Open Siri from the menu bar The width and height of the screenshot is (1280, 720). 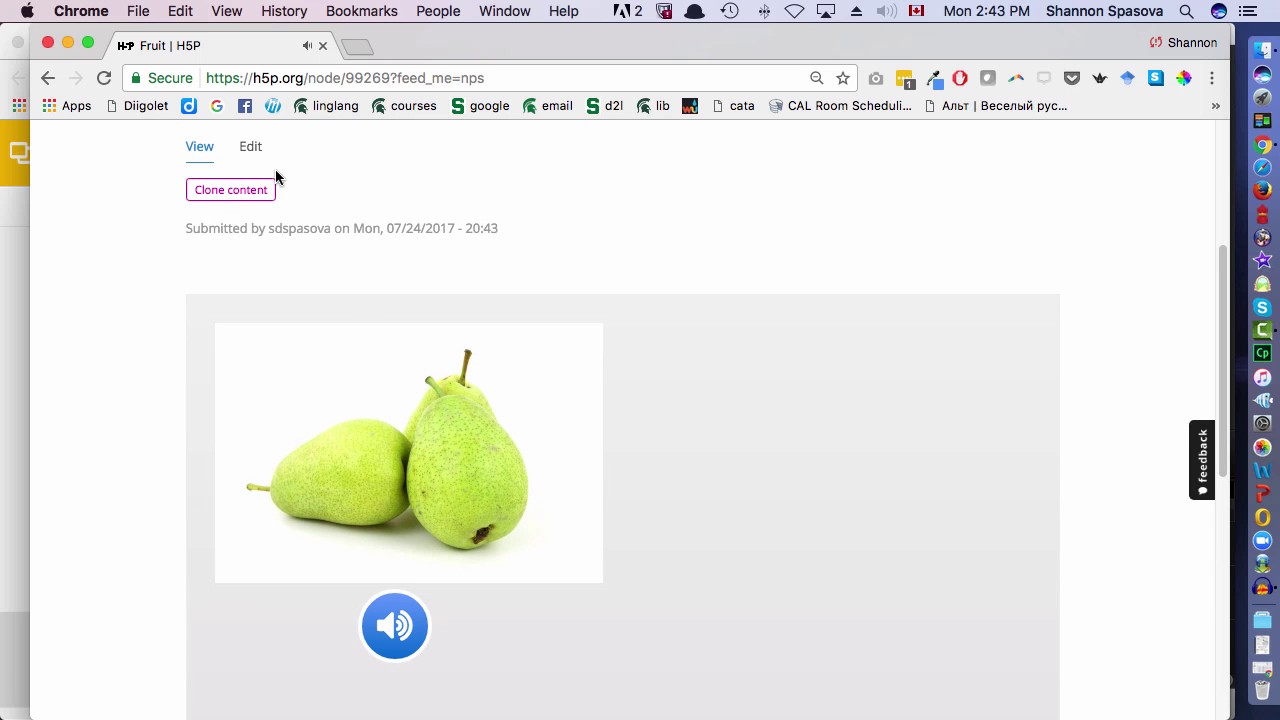(x=1219, y=11)
